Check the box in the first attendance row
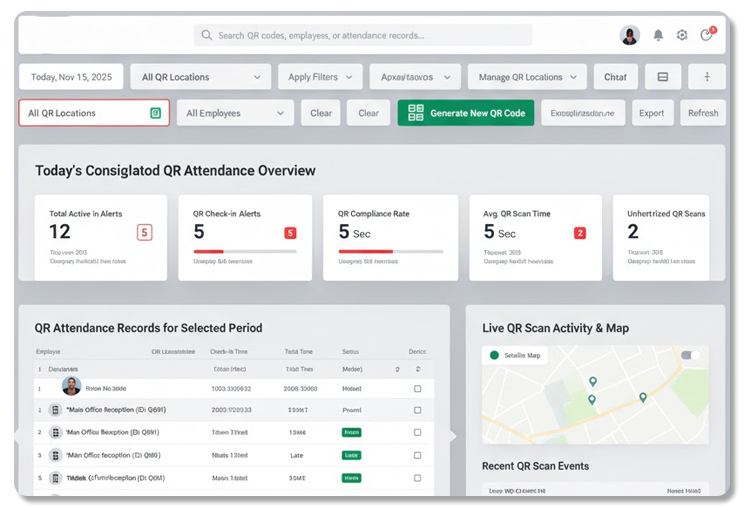This screenshot has width=746, height=507. point(418,387)
